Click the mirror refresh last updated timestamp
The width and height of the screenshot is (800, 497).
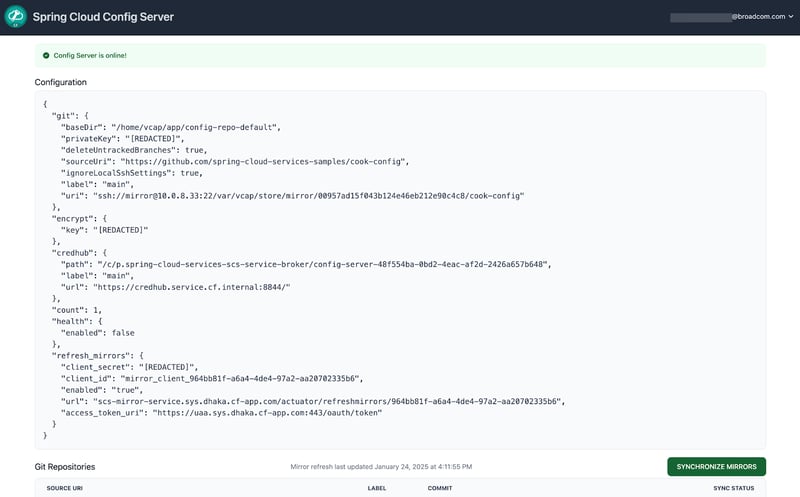coord(381,467)
